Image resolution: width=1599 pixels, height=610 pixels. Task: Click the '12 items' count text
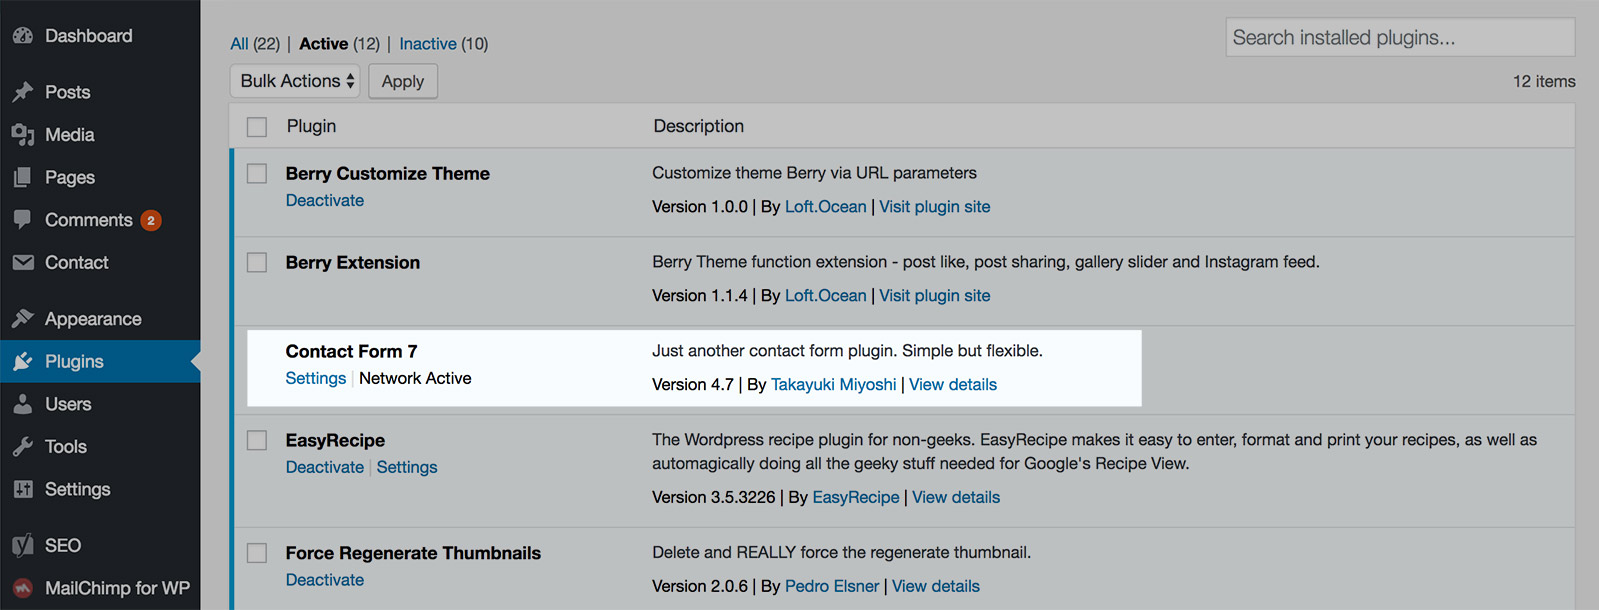(1544, 82)
